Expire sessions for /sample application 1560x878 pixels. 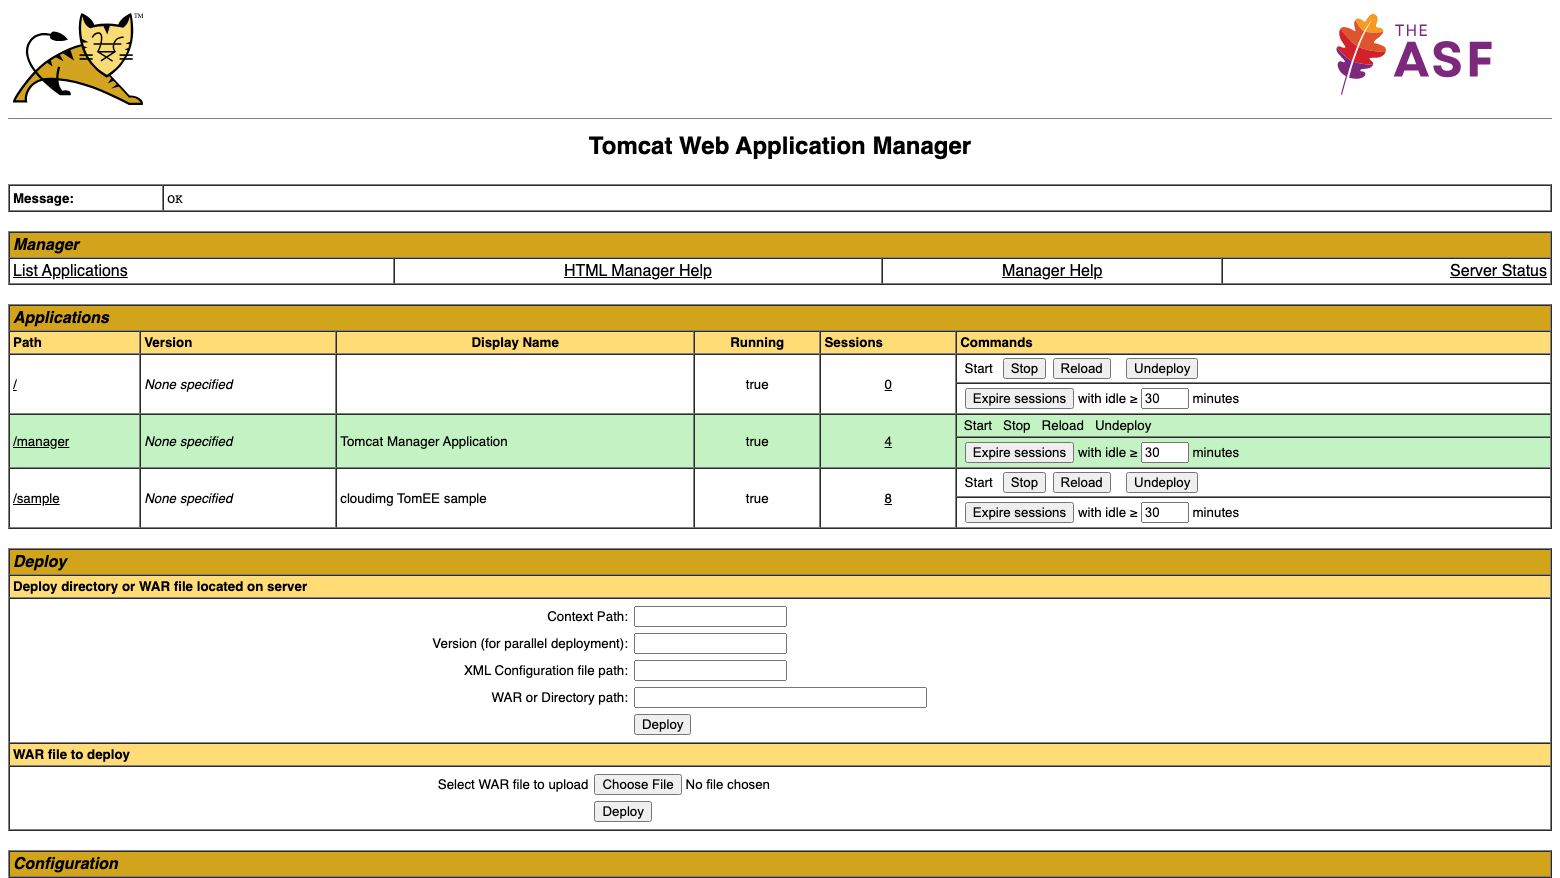pos(1019,513)
